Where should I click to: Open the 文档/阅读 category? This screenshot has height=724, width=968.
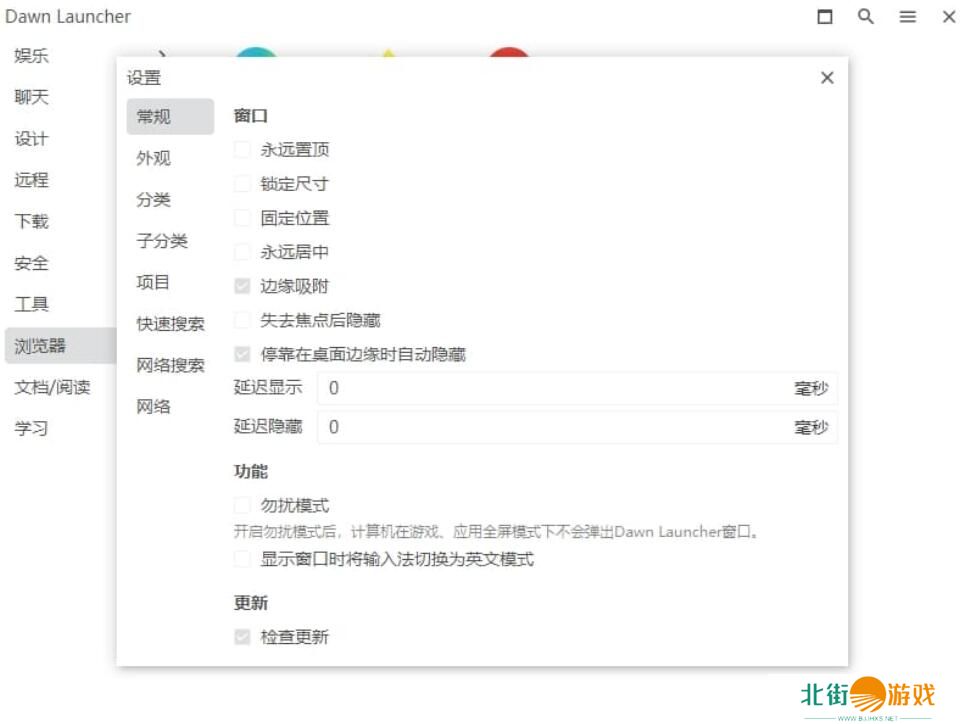click(52, 387)
